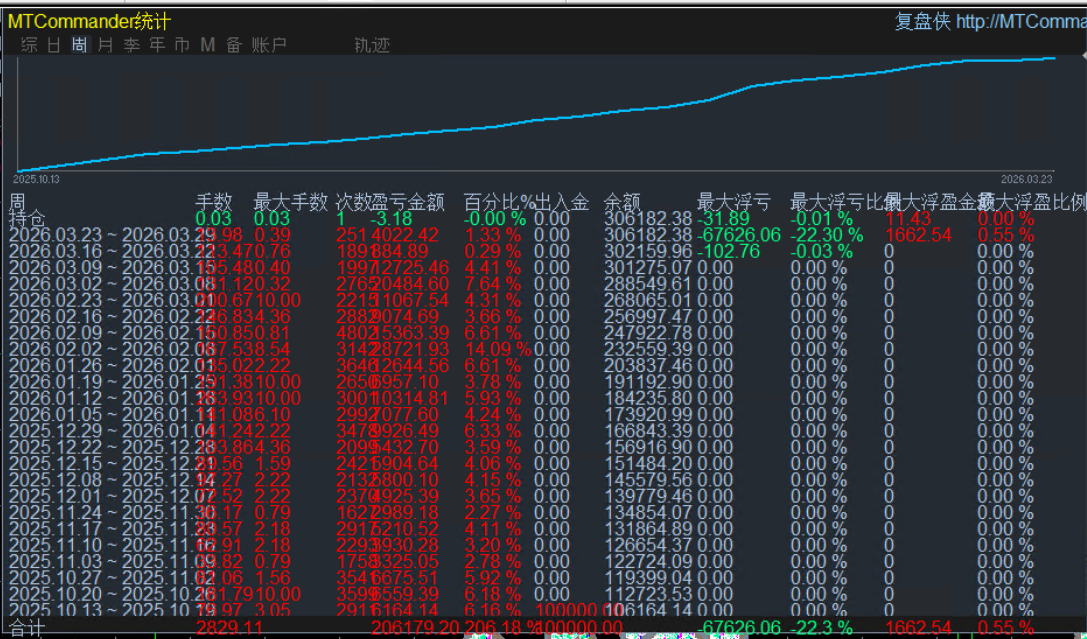The height and width of the screenshot is (639, 1087).
Task: Click the balance value 301275.07
Action: click(648, 268)
